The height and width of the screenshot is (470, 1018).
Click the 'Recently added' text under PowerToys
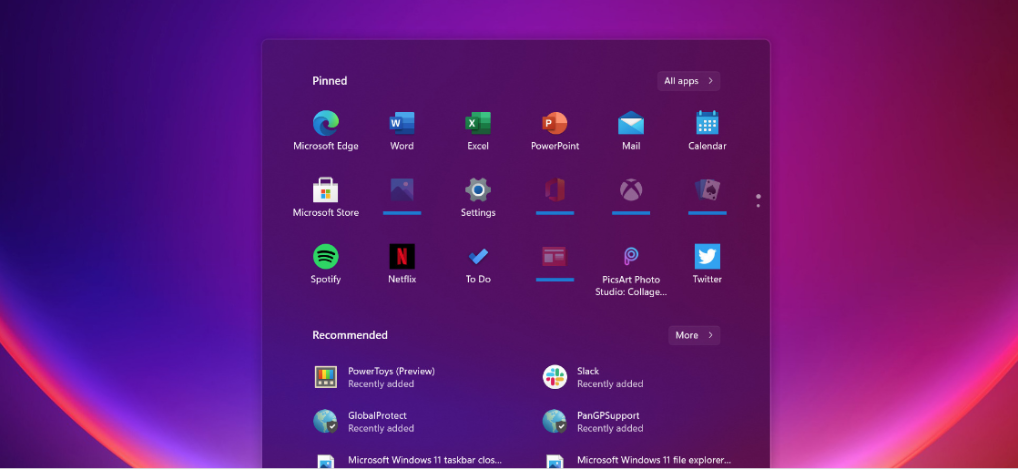point(381,384)
